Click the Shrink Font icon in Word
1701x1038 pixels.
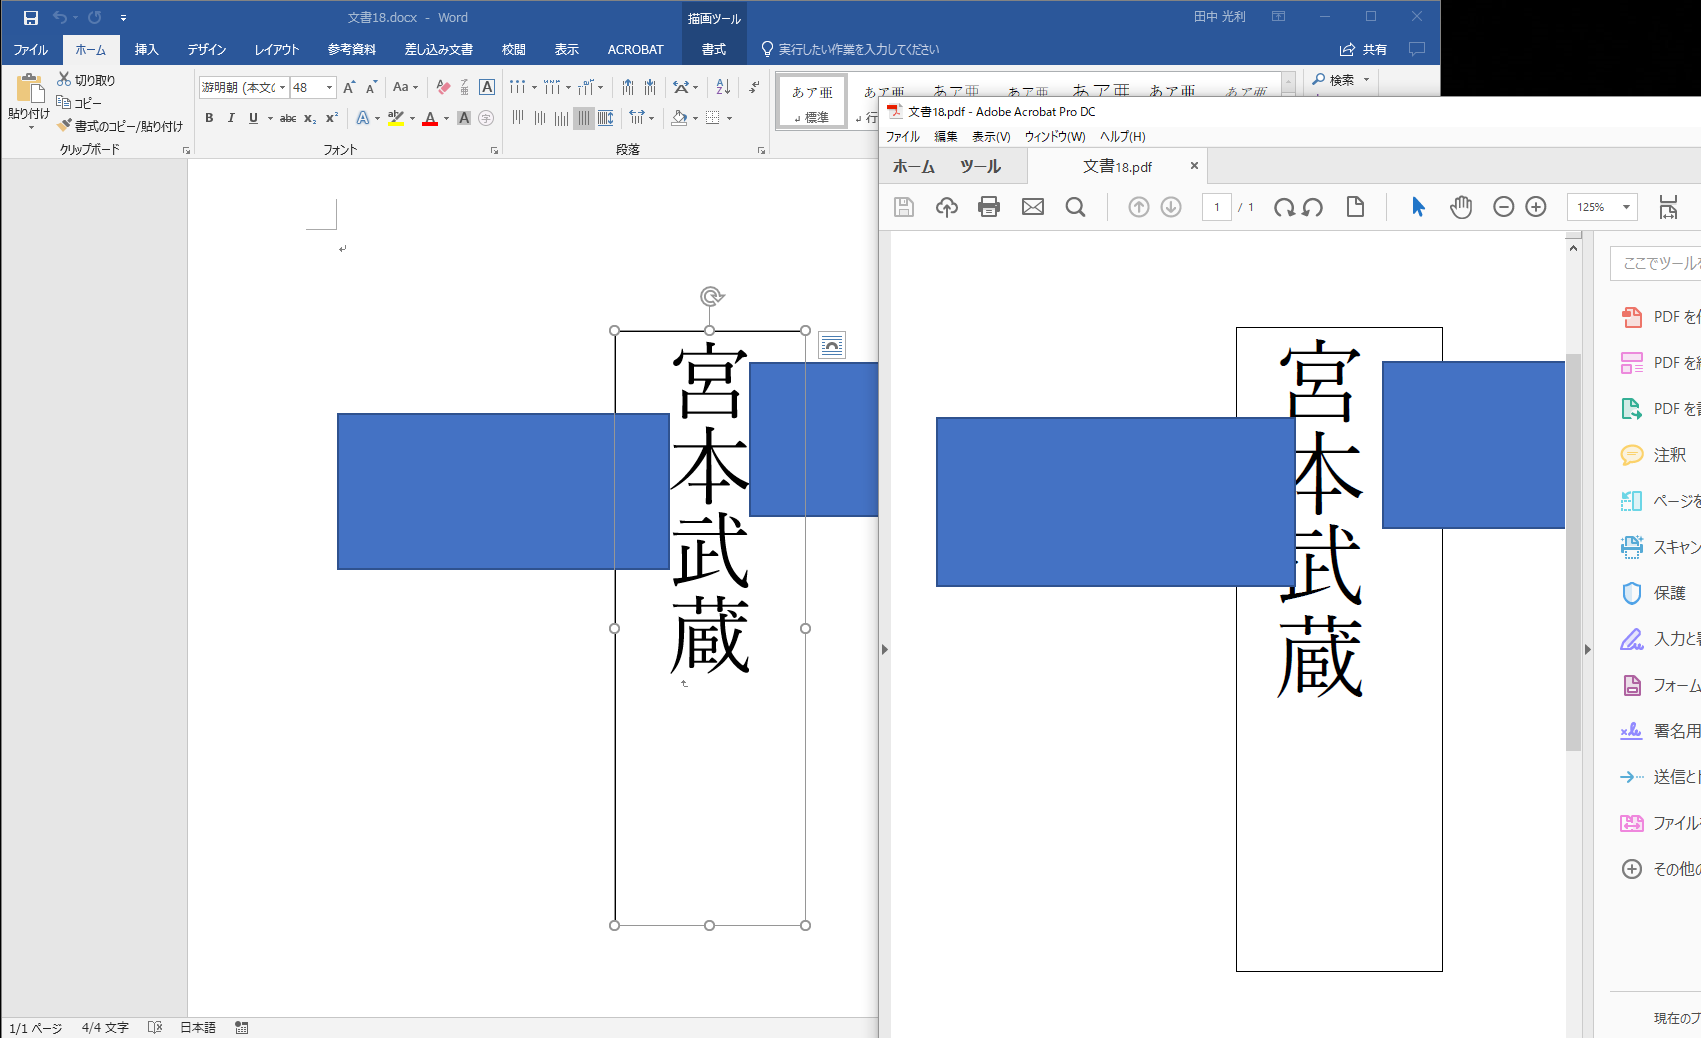[371, 87]
